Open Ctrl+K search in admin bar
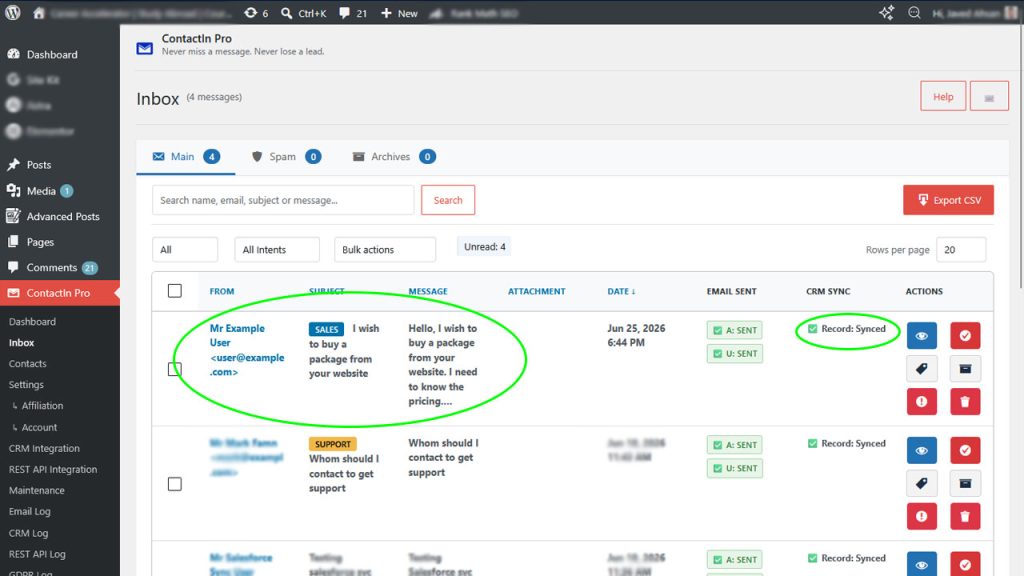The height and width of the screenshot is (576, 1024). point(304,12)
